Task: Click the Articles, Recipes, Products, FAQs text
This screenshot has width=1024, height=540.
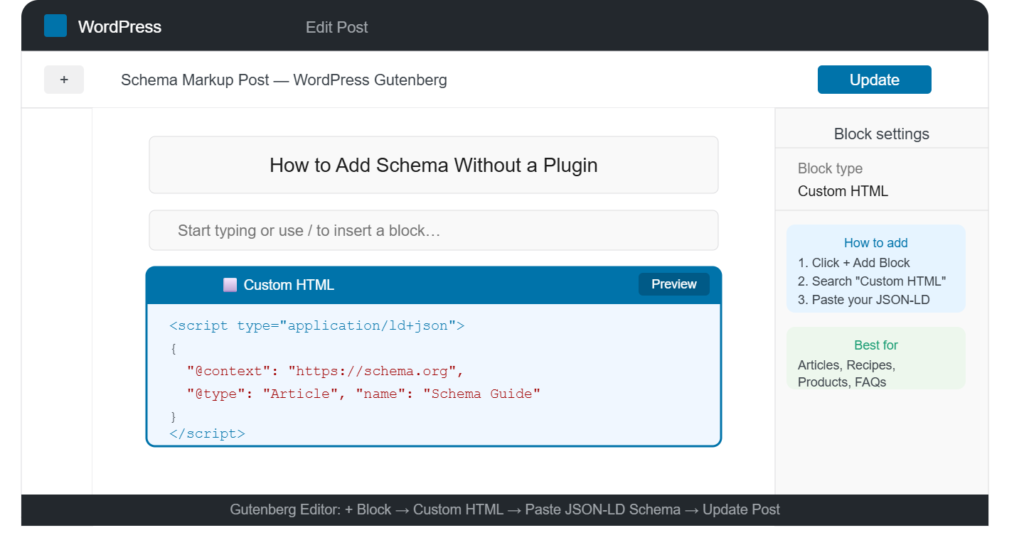Action: coord(846,373)
